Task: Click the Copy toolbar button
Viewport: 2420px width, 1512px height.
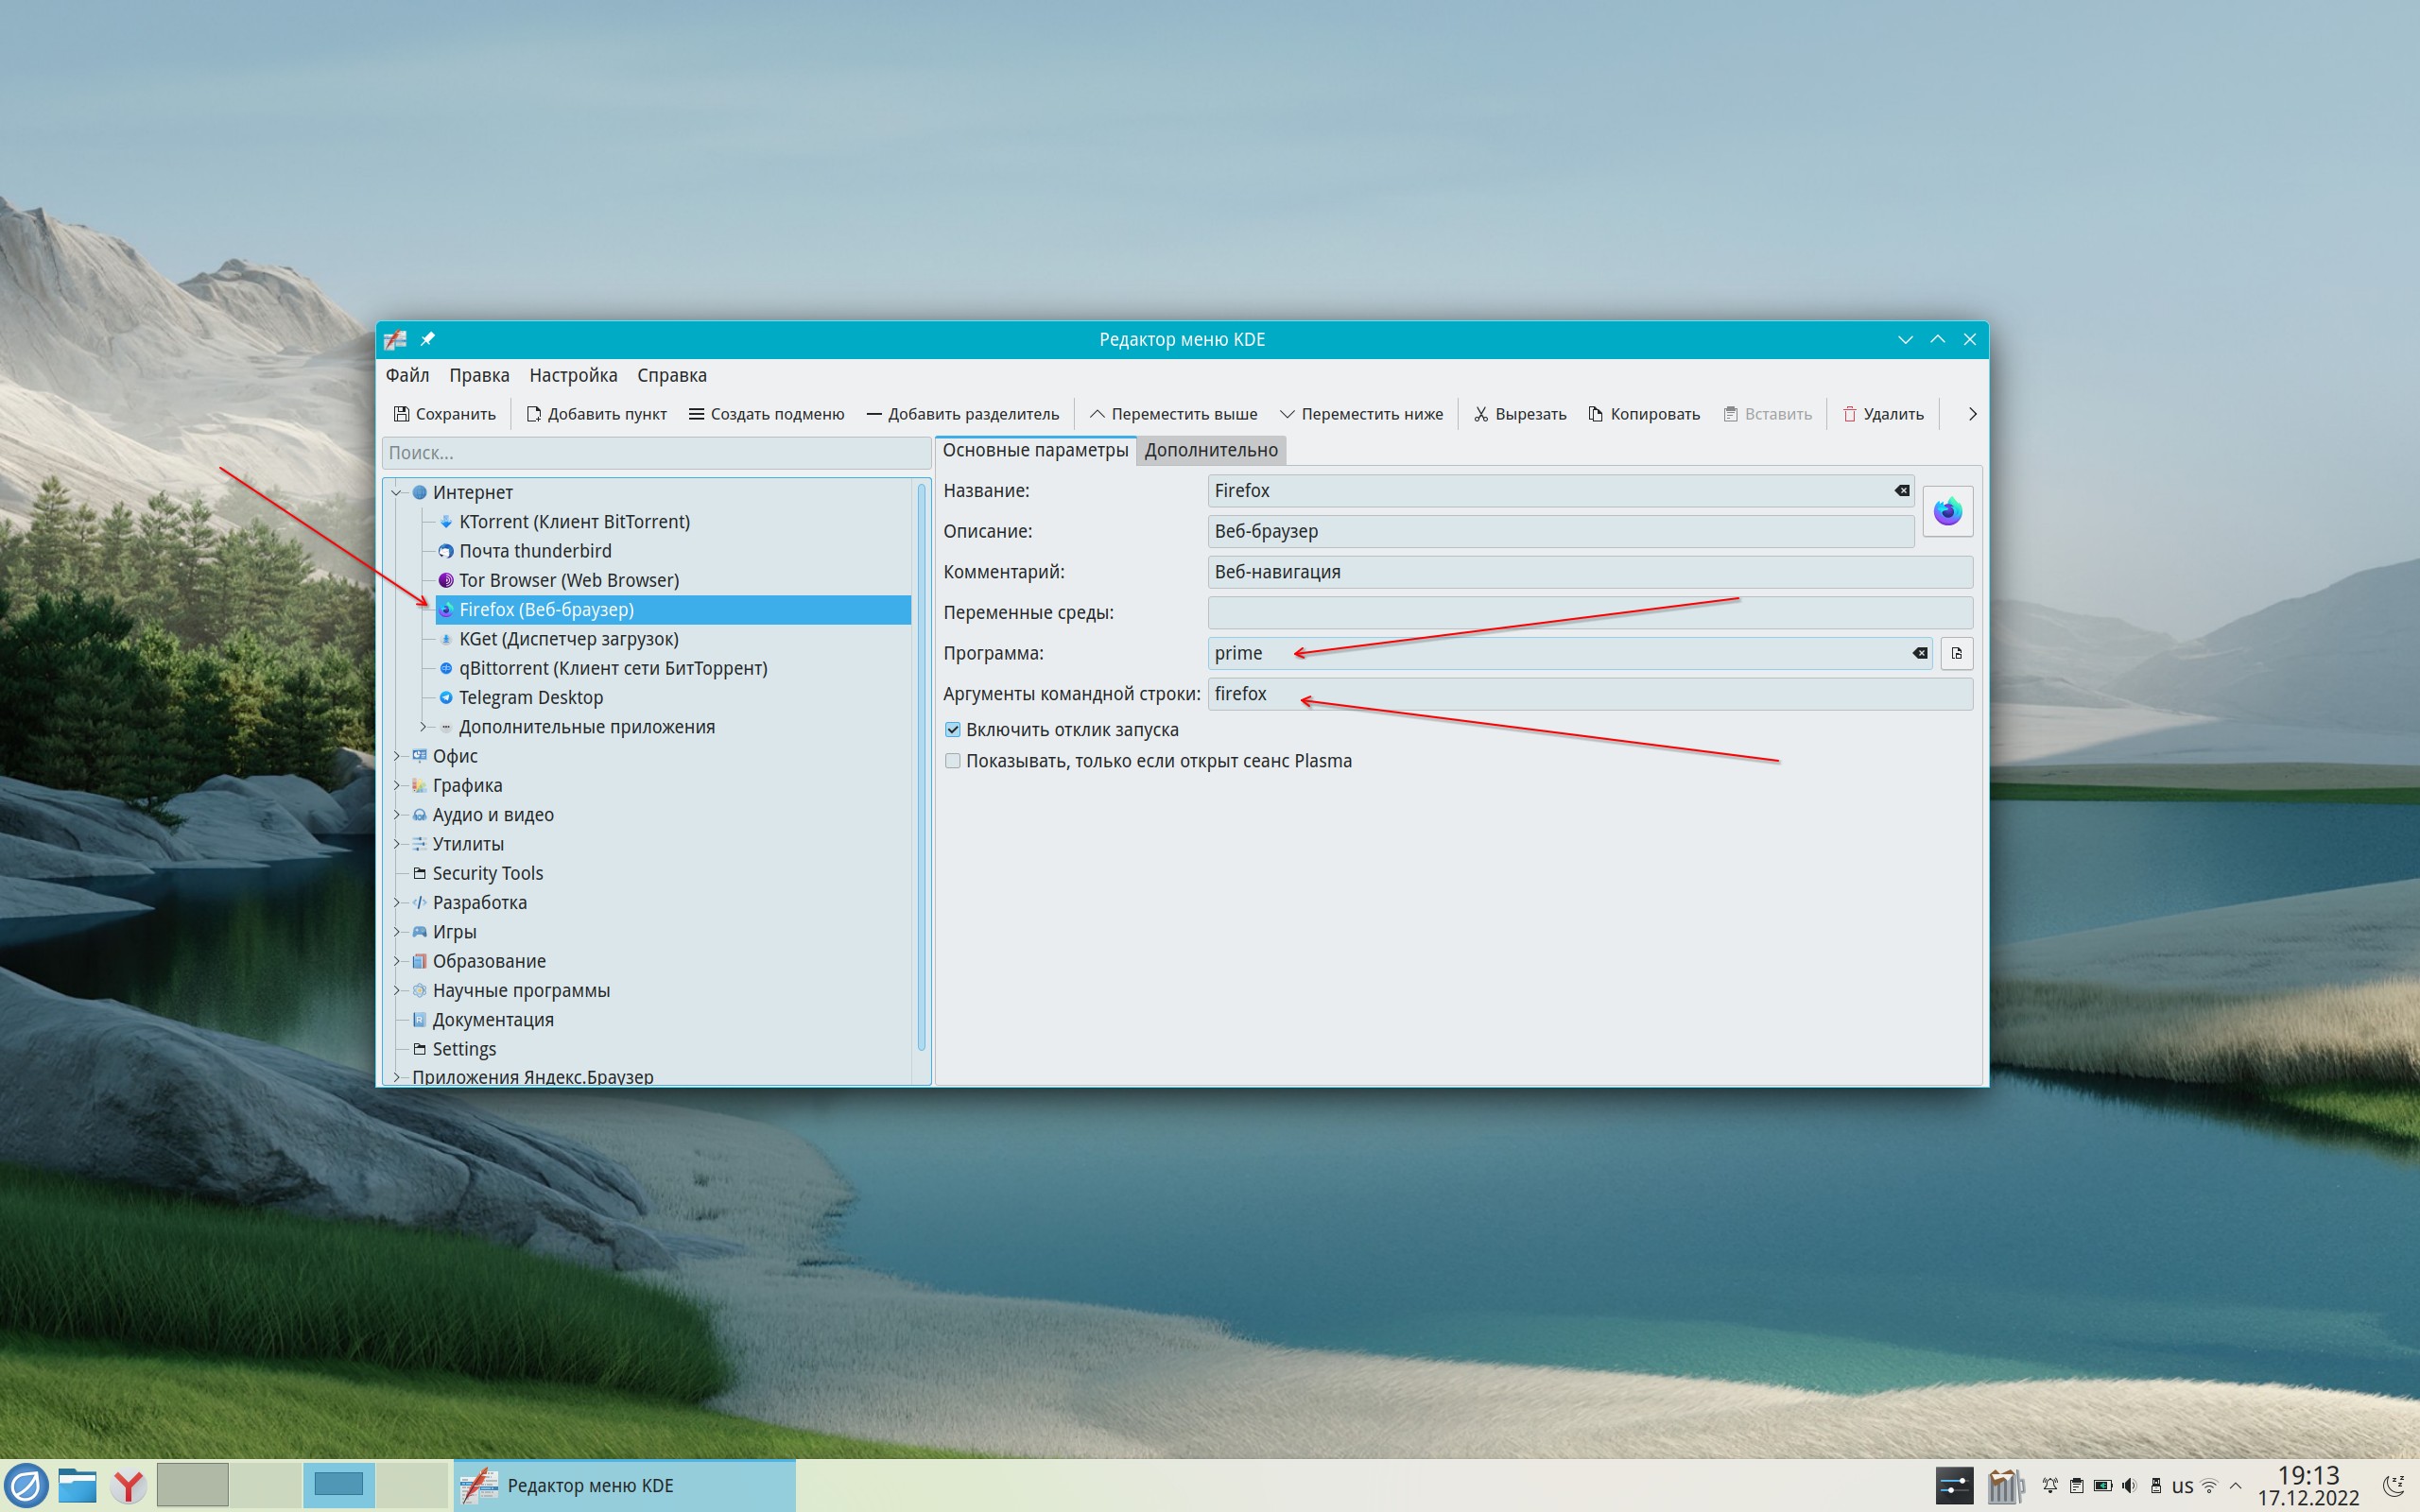Action: pyautogui.click(x=1643, y=414)
